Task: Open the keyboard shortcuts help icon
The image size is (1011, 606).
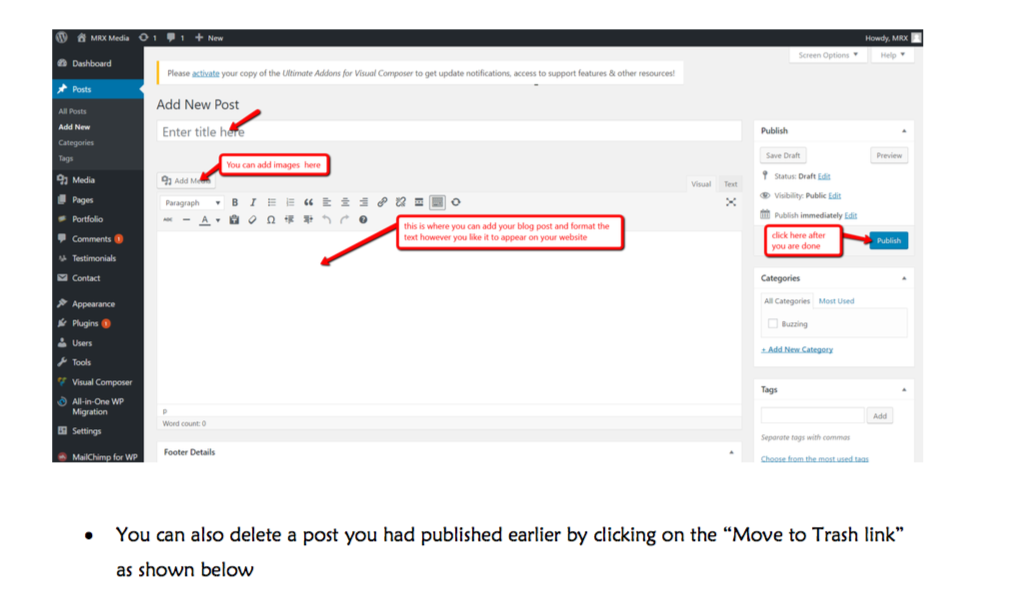Action: pos(364,220)
